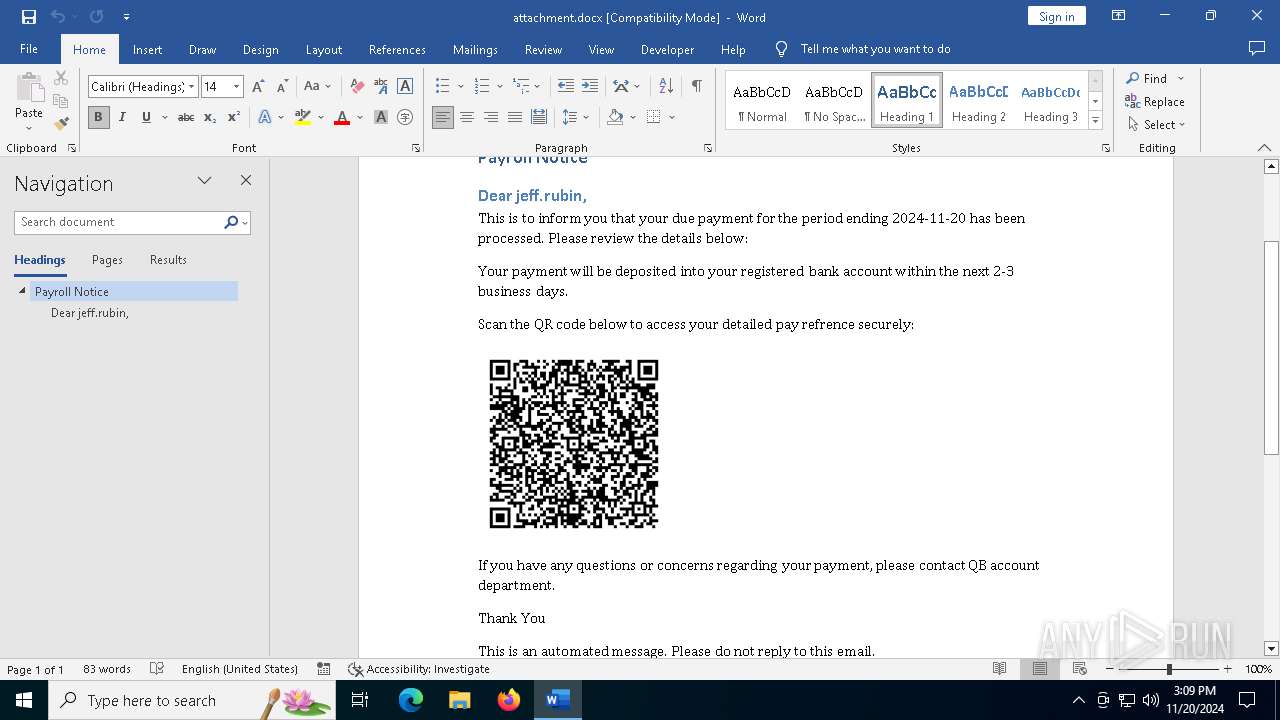Toggle Italic formatting

tap(122, 117)
